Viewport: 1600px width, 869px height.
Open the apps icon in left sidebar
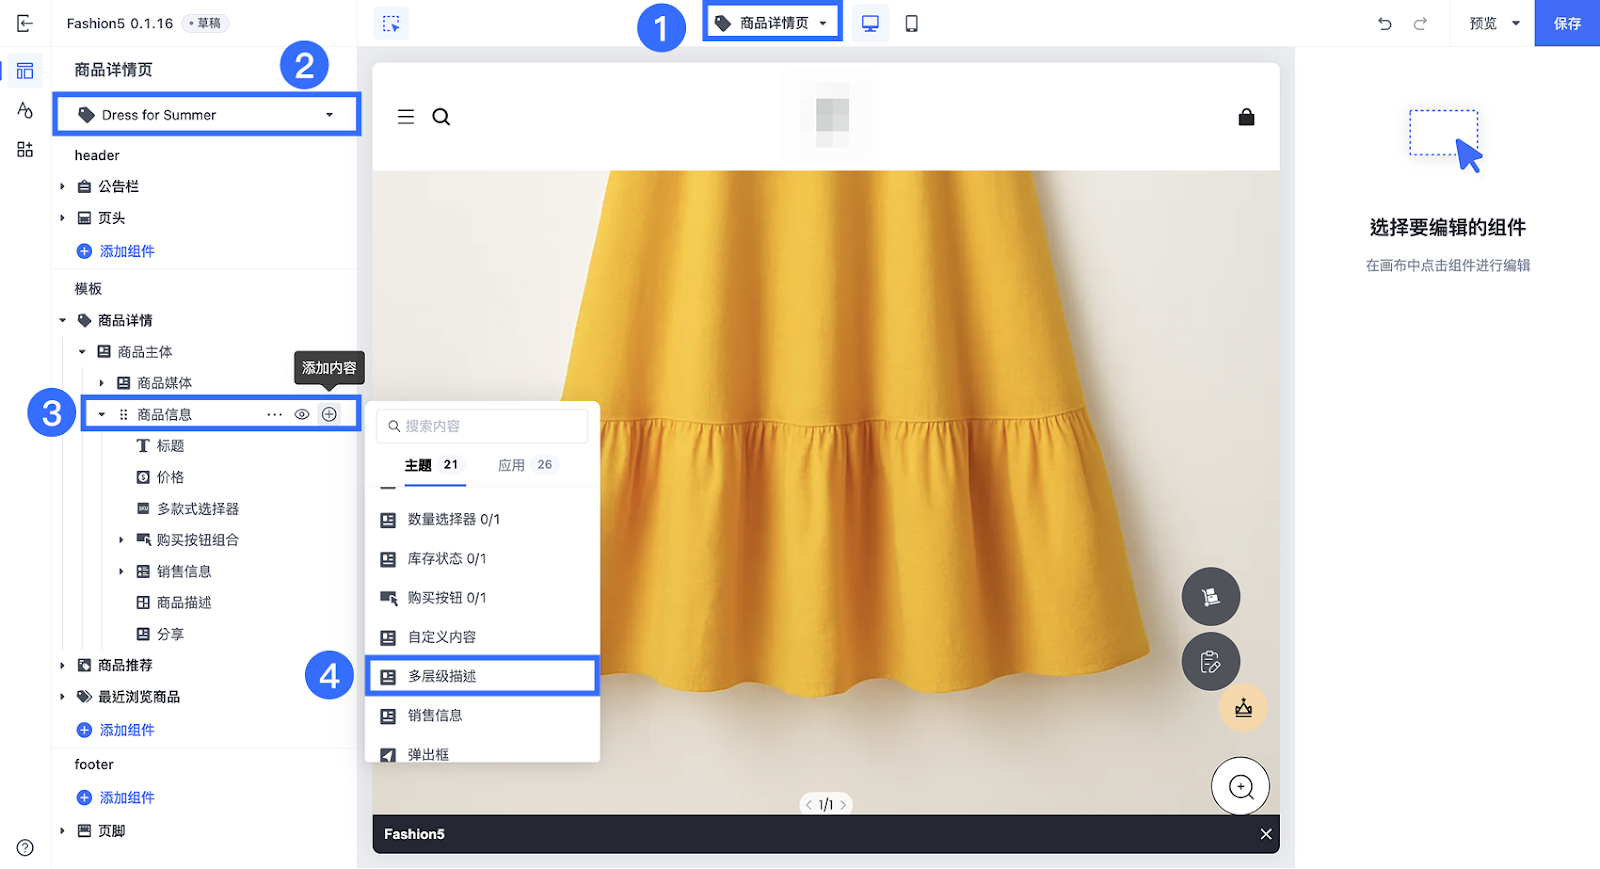(x=25, y=149)
